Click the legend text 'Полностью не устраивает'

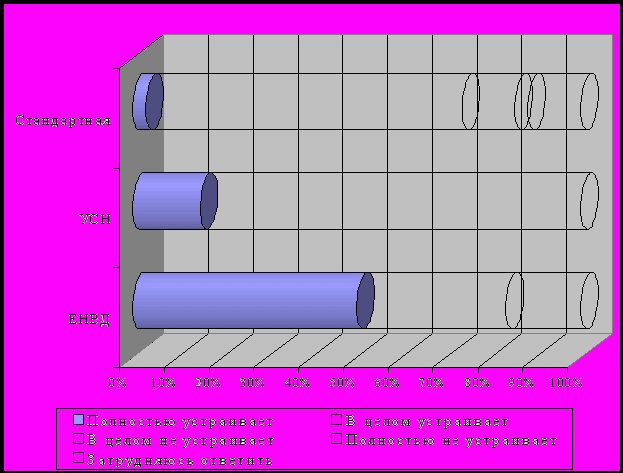tap(451, 440)
